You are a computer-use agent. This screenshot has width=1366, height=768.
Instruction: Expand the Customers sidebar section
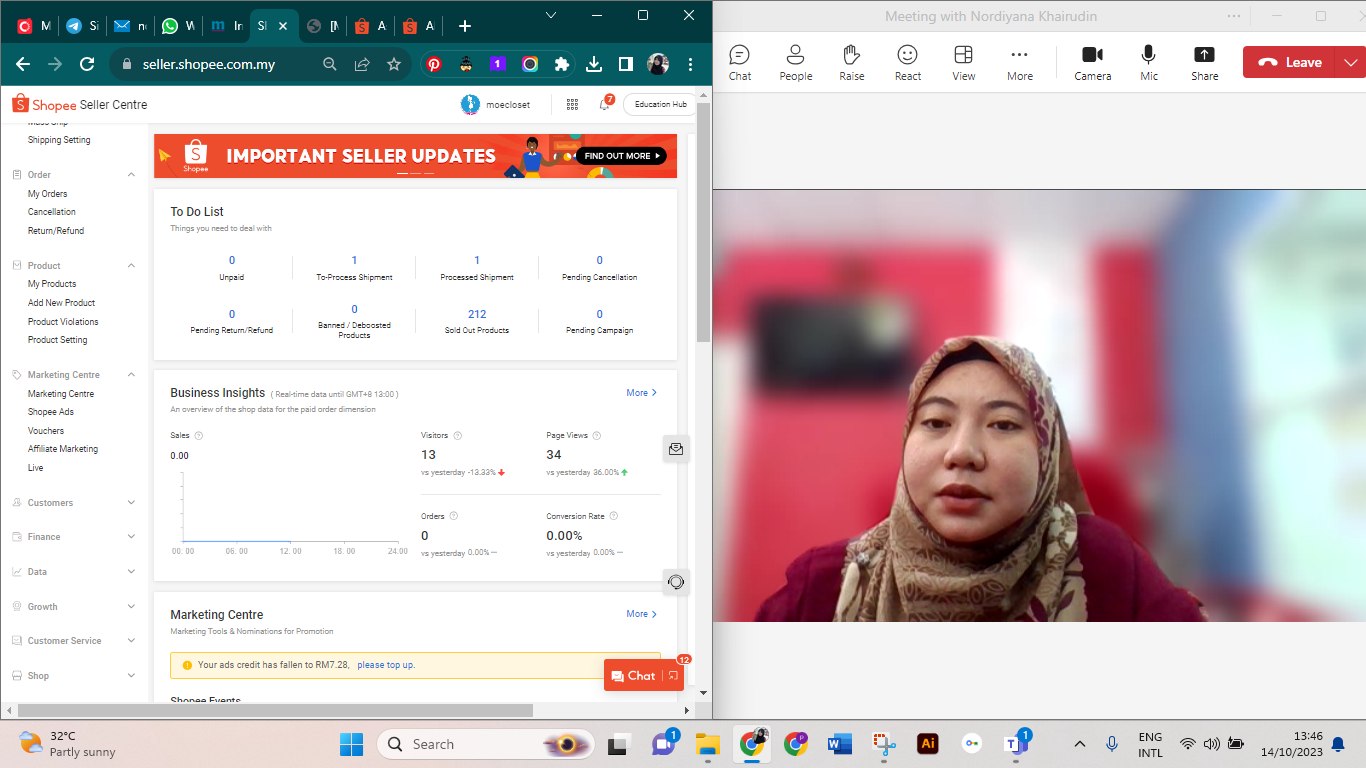point(131,503)
